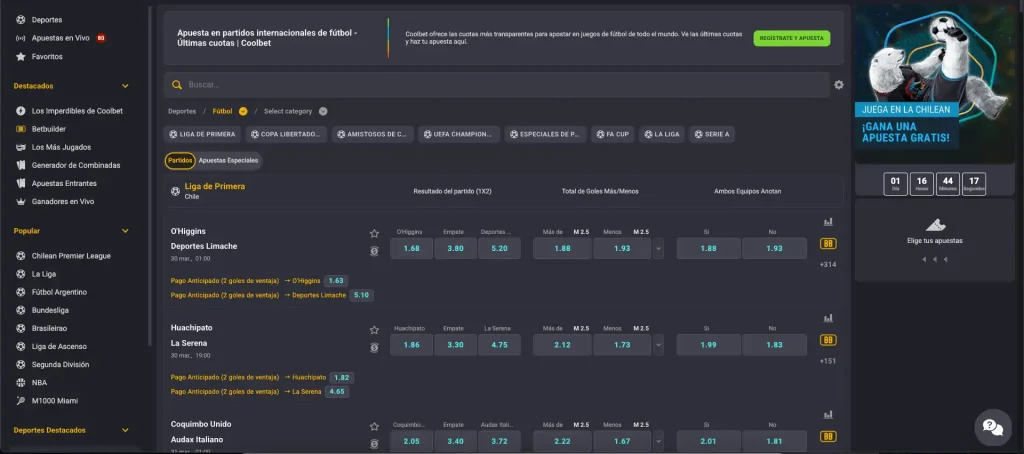Click the icon under O'Higgins favorite star
This screenshot has width=1024, height=454.
tap(374, 251)
